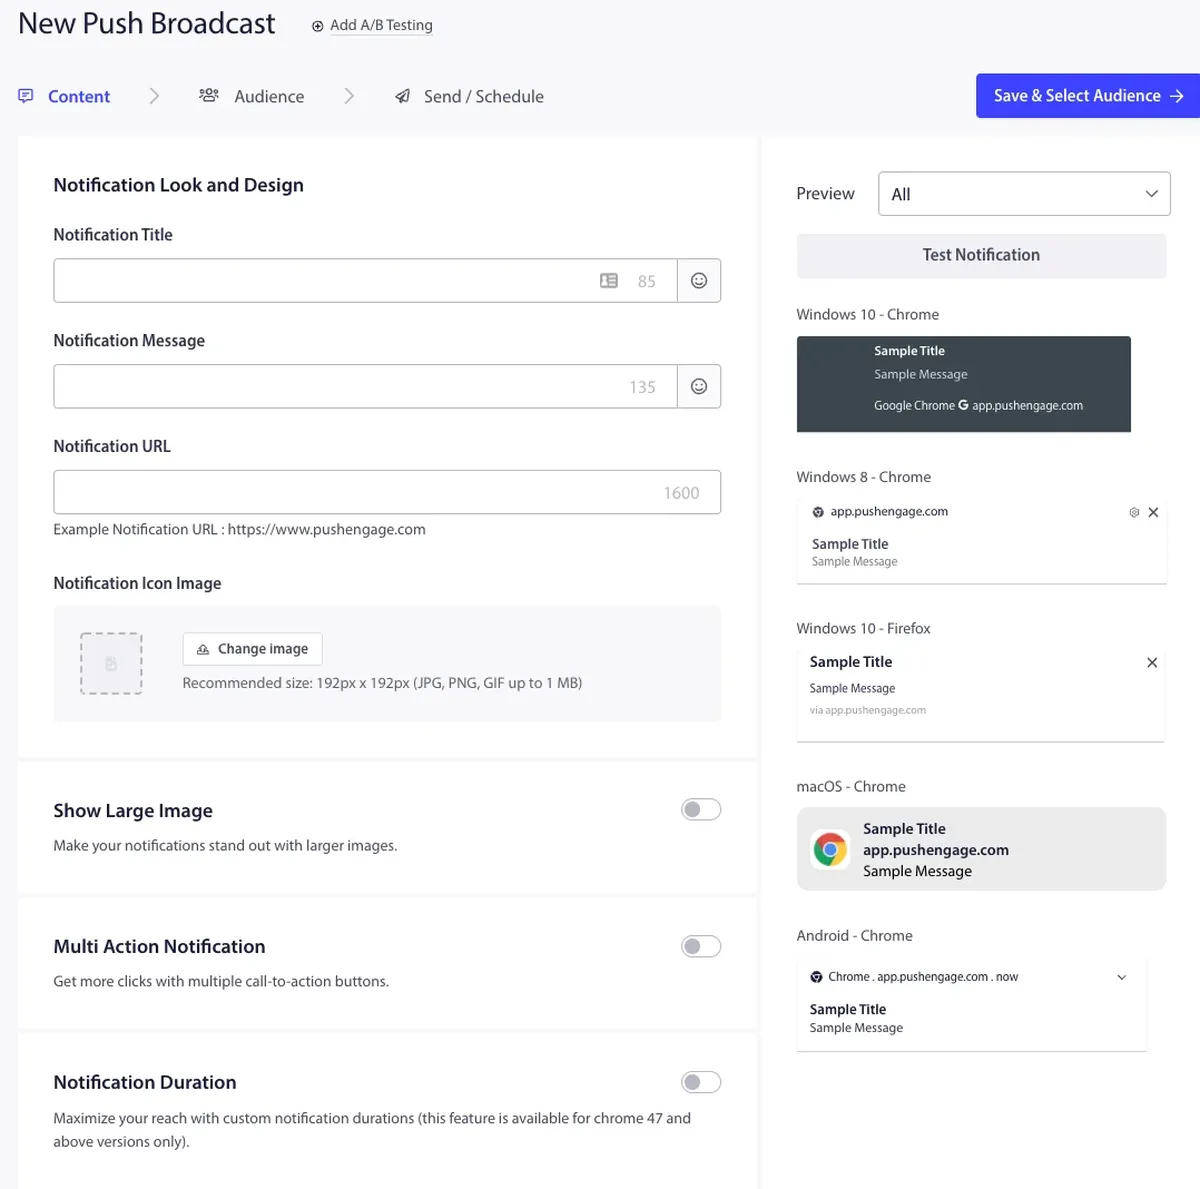Click the settings gear in Windows 8 preview

[x=1134, y=512]
